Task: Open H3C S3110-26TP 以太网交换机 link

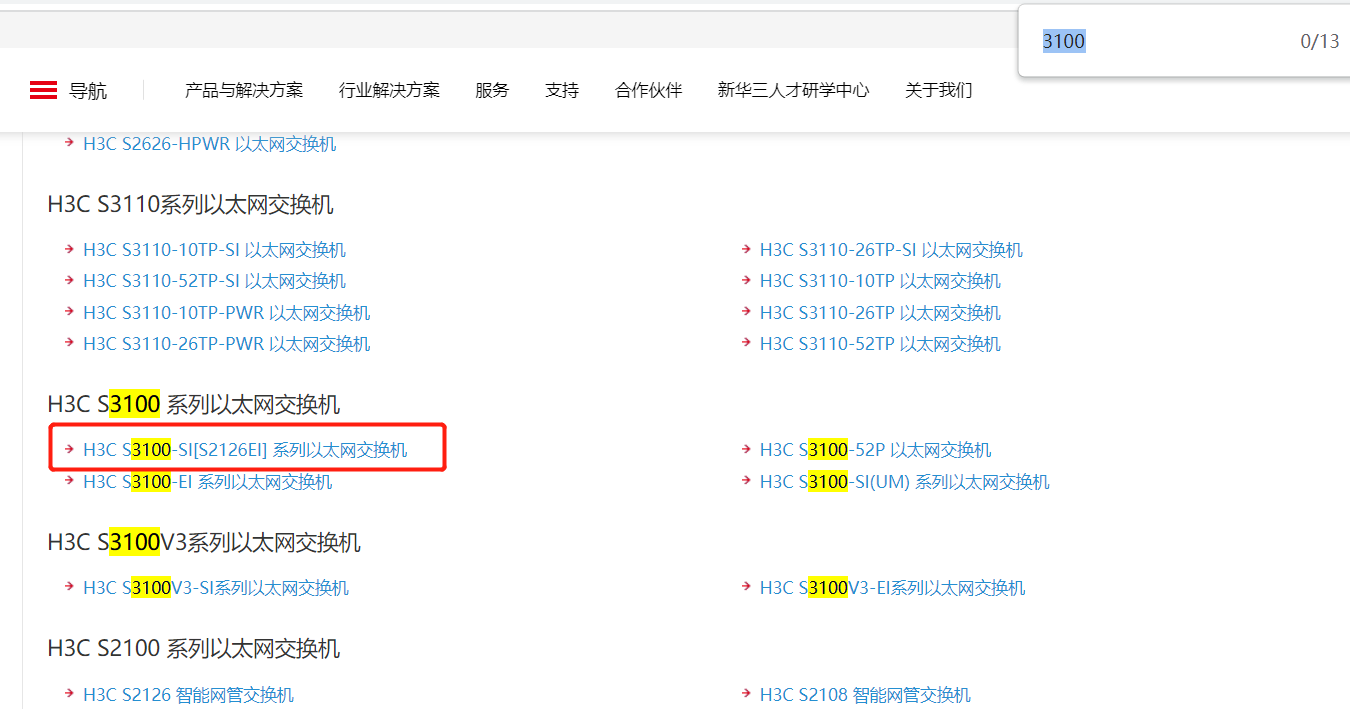Action: click(x=880, y=313)
